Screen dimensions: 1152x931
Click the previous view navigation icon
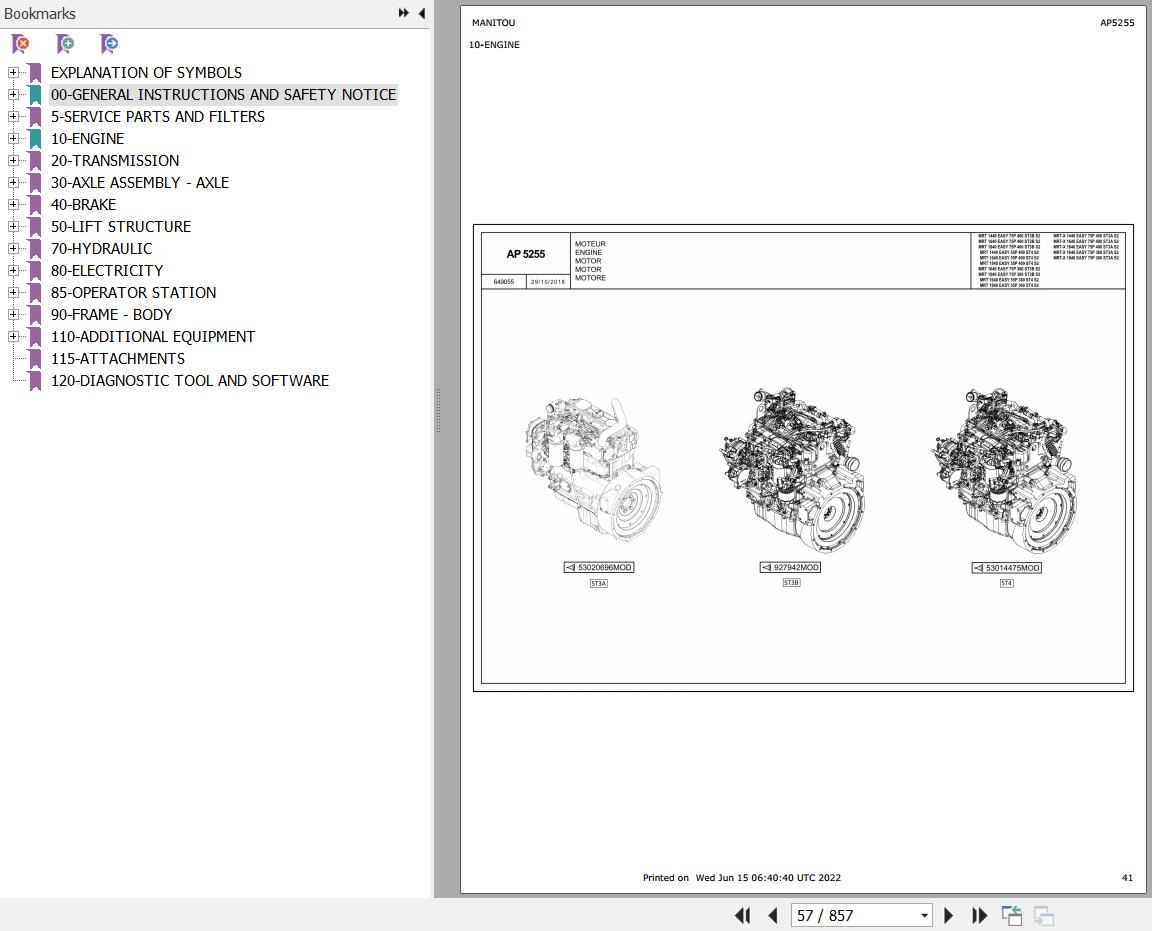coord(1012,916)
